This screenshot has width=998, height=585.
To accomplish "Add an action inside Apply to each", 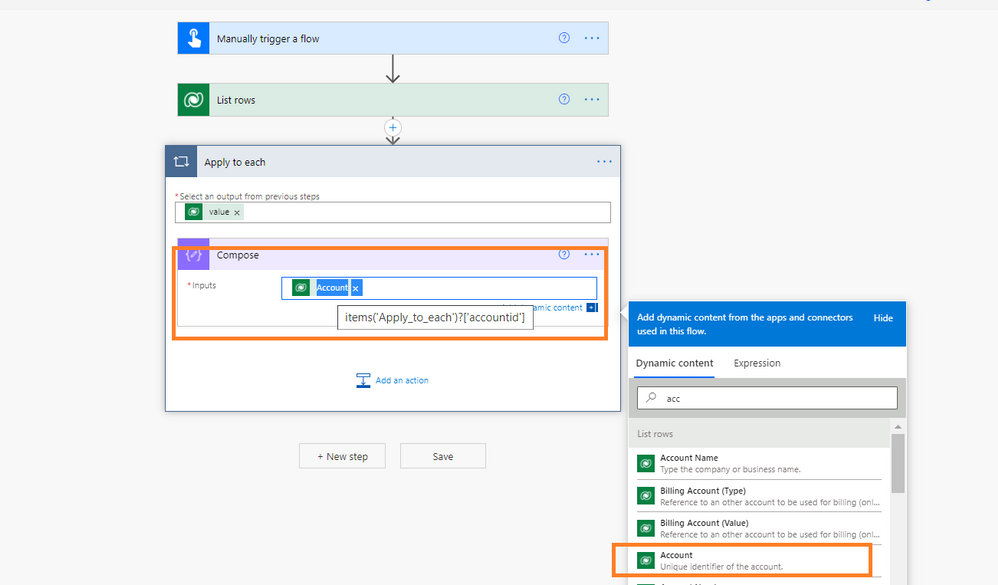I will [x=393, y=380].
